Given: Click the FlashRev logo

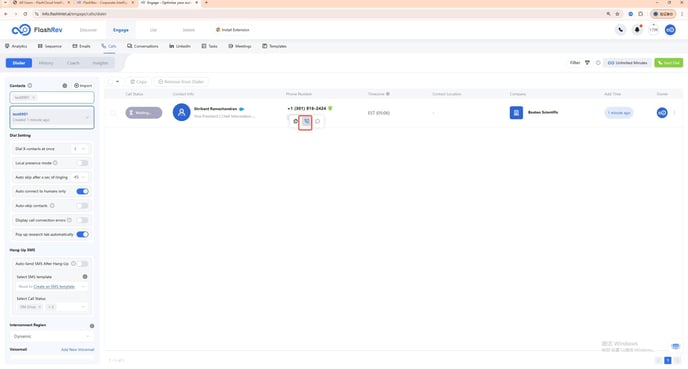Looking at the screenshot, I should (x=37, y=30).
